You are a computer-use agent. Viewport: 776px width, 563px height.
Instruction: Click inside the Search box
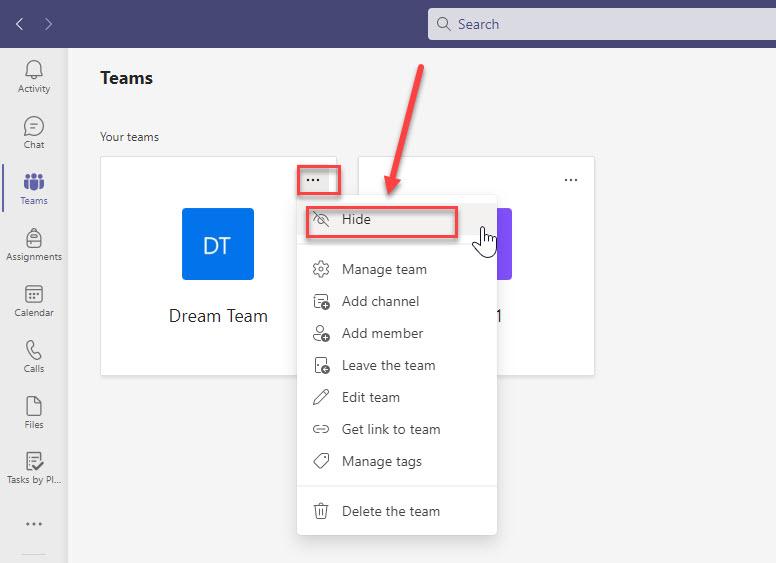(x=602, y=24)
